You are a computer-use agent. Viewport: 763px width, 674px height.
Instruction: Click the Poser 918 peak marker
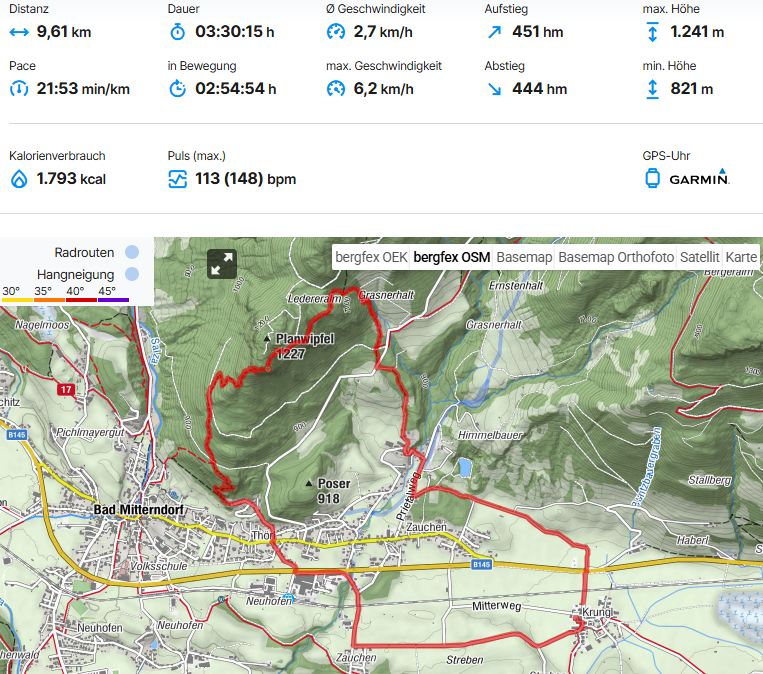309,484
